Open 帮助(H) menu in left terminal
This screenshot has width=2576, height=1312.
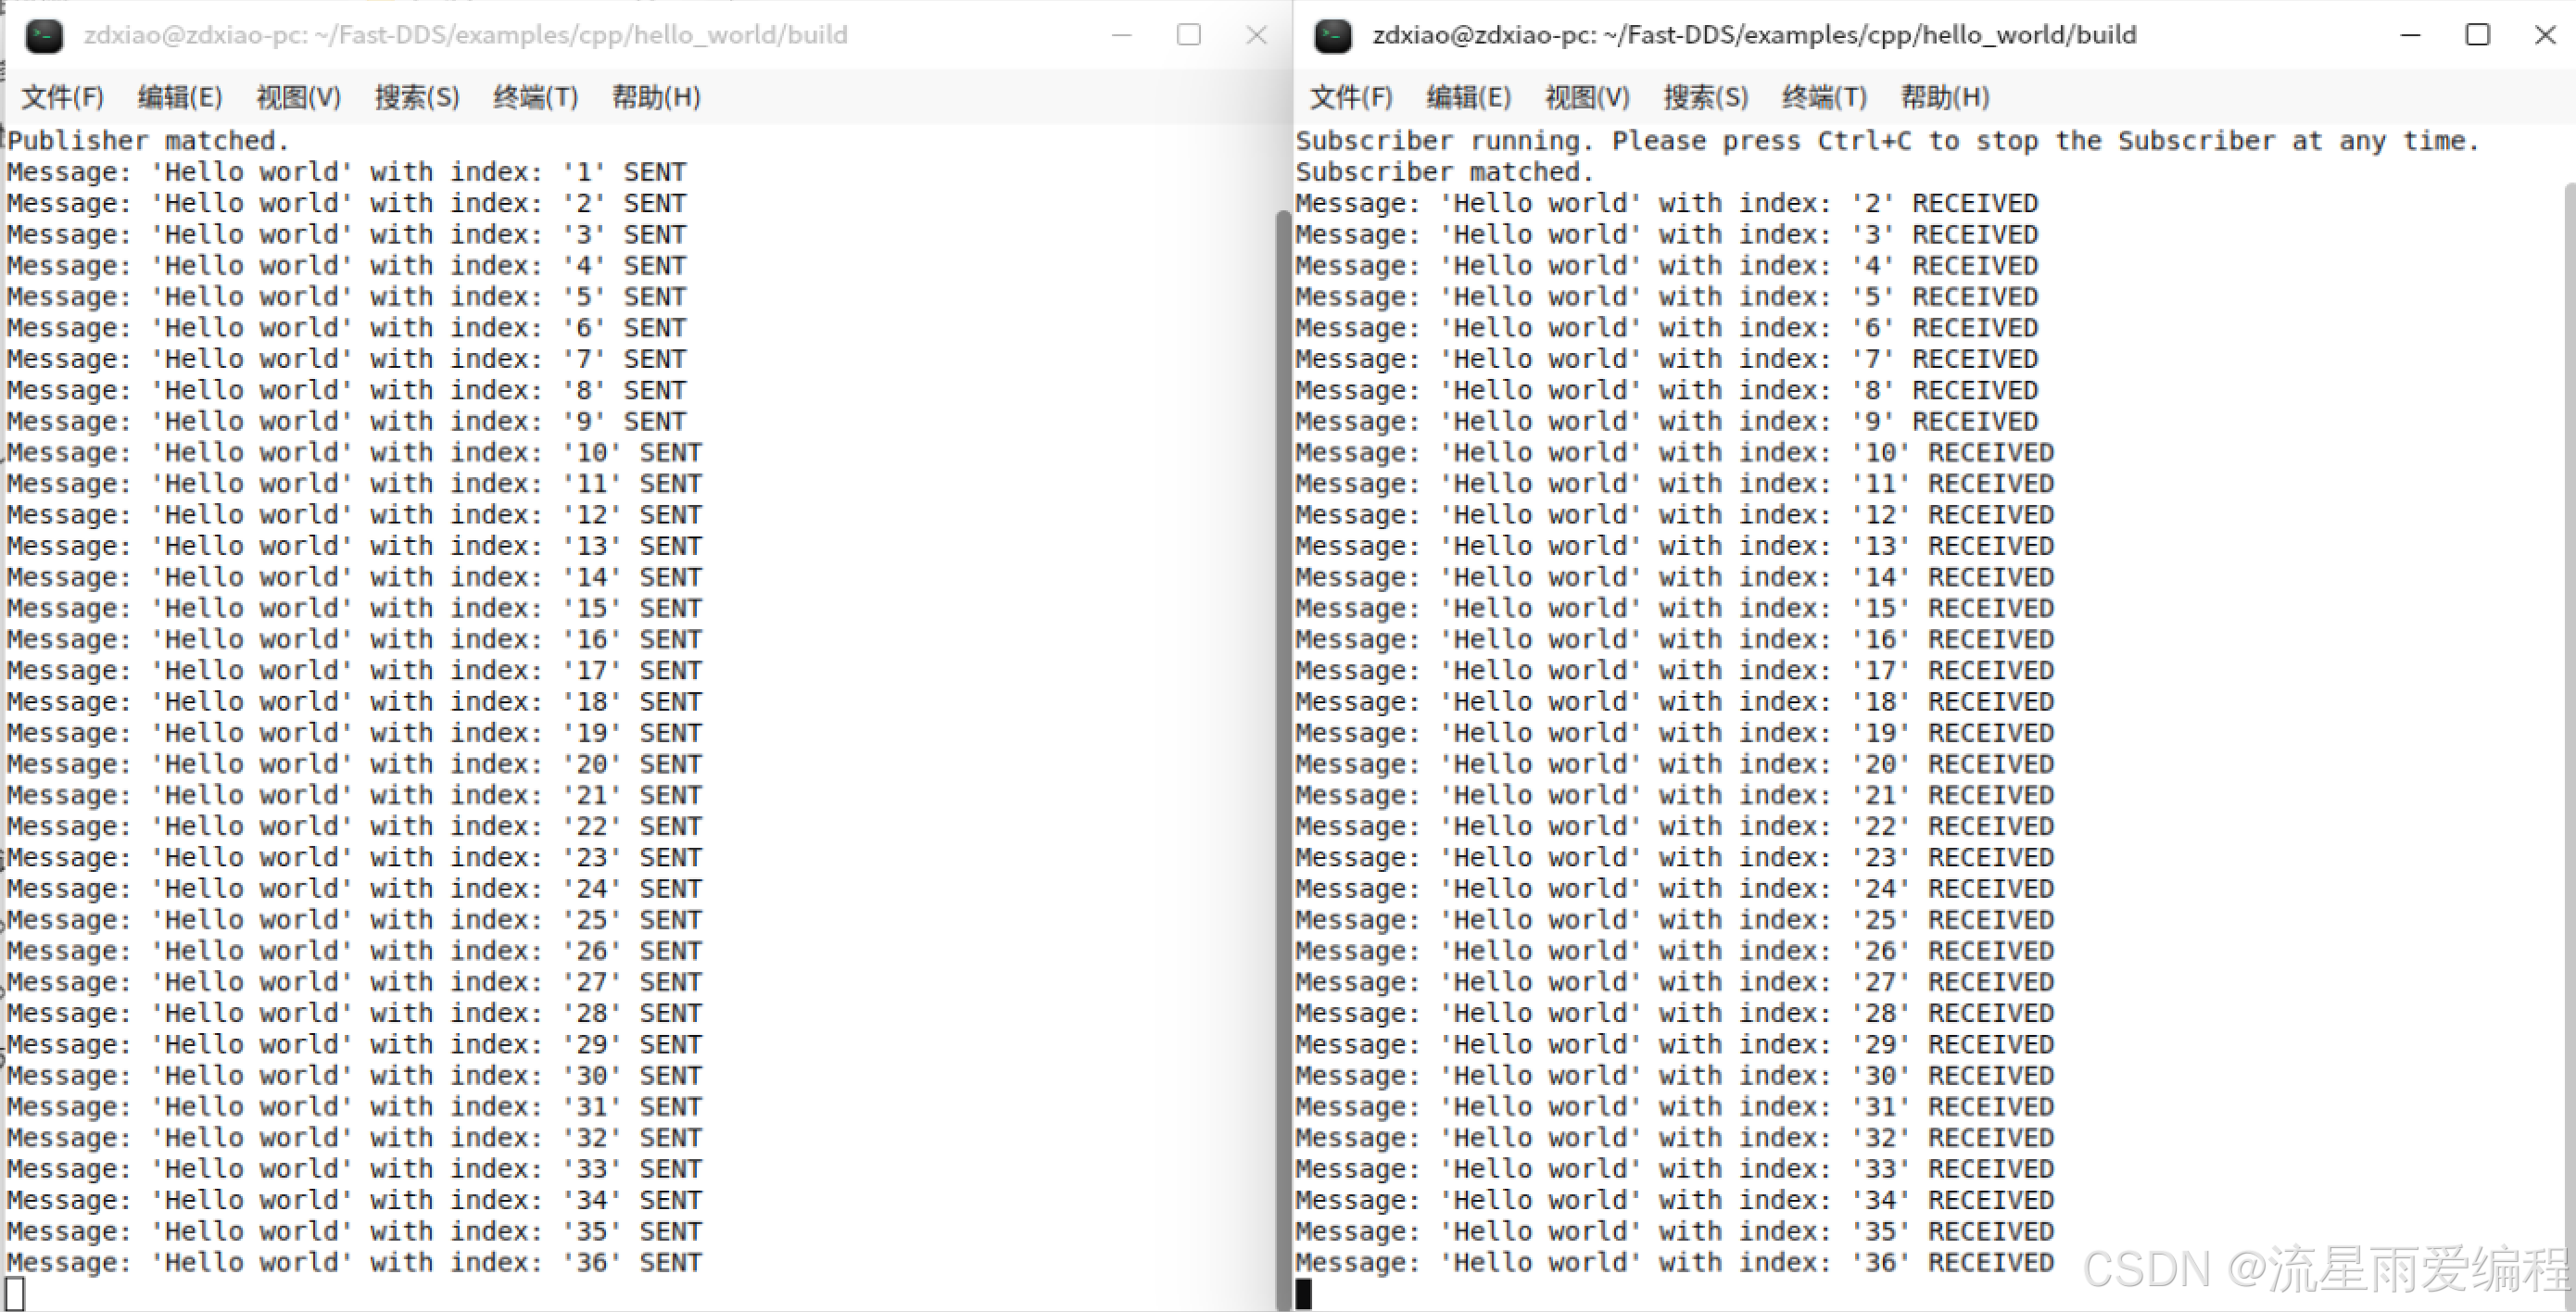click(x=656, y=97)
